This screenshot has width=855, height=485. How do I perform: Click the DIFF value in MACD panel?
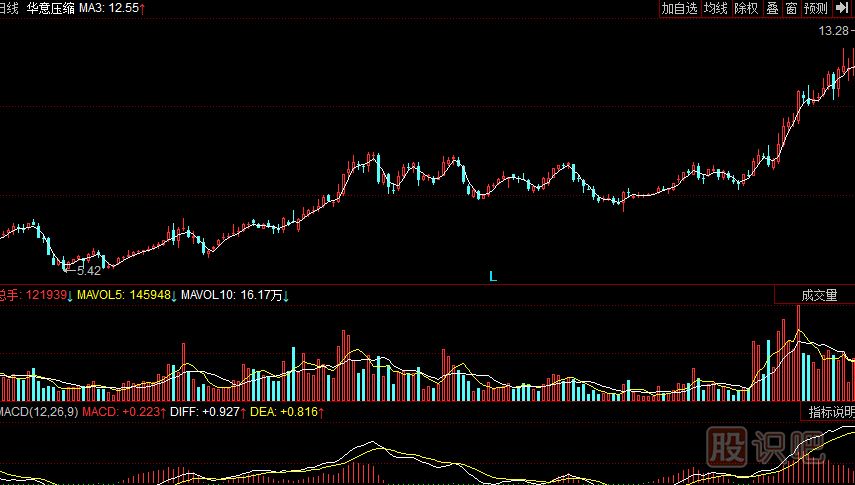tap(206, 412)
